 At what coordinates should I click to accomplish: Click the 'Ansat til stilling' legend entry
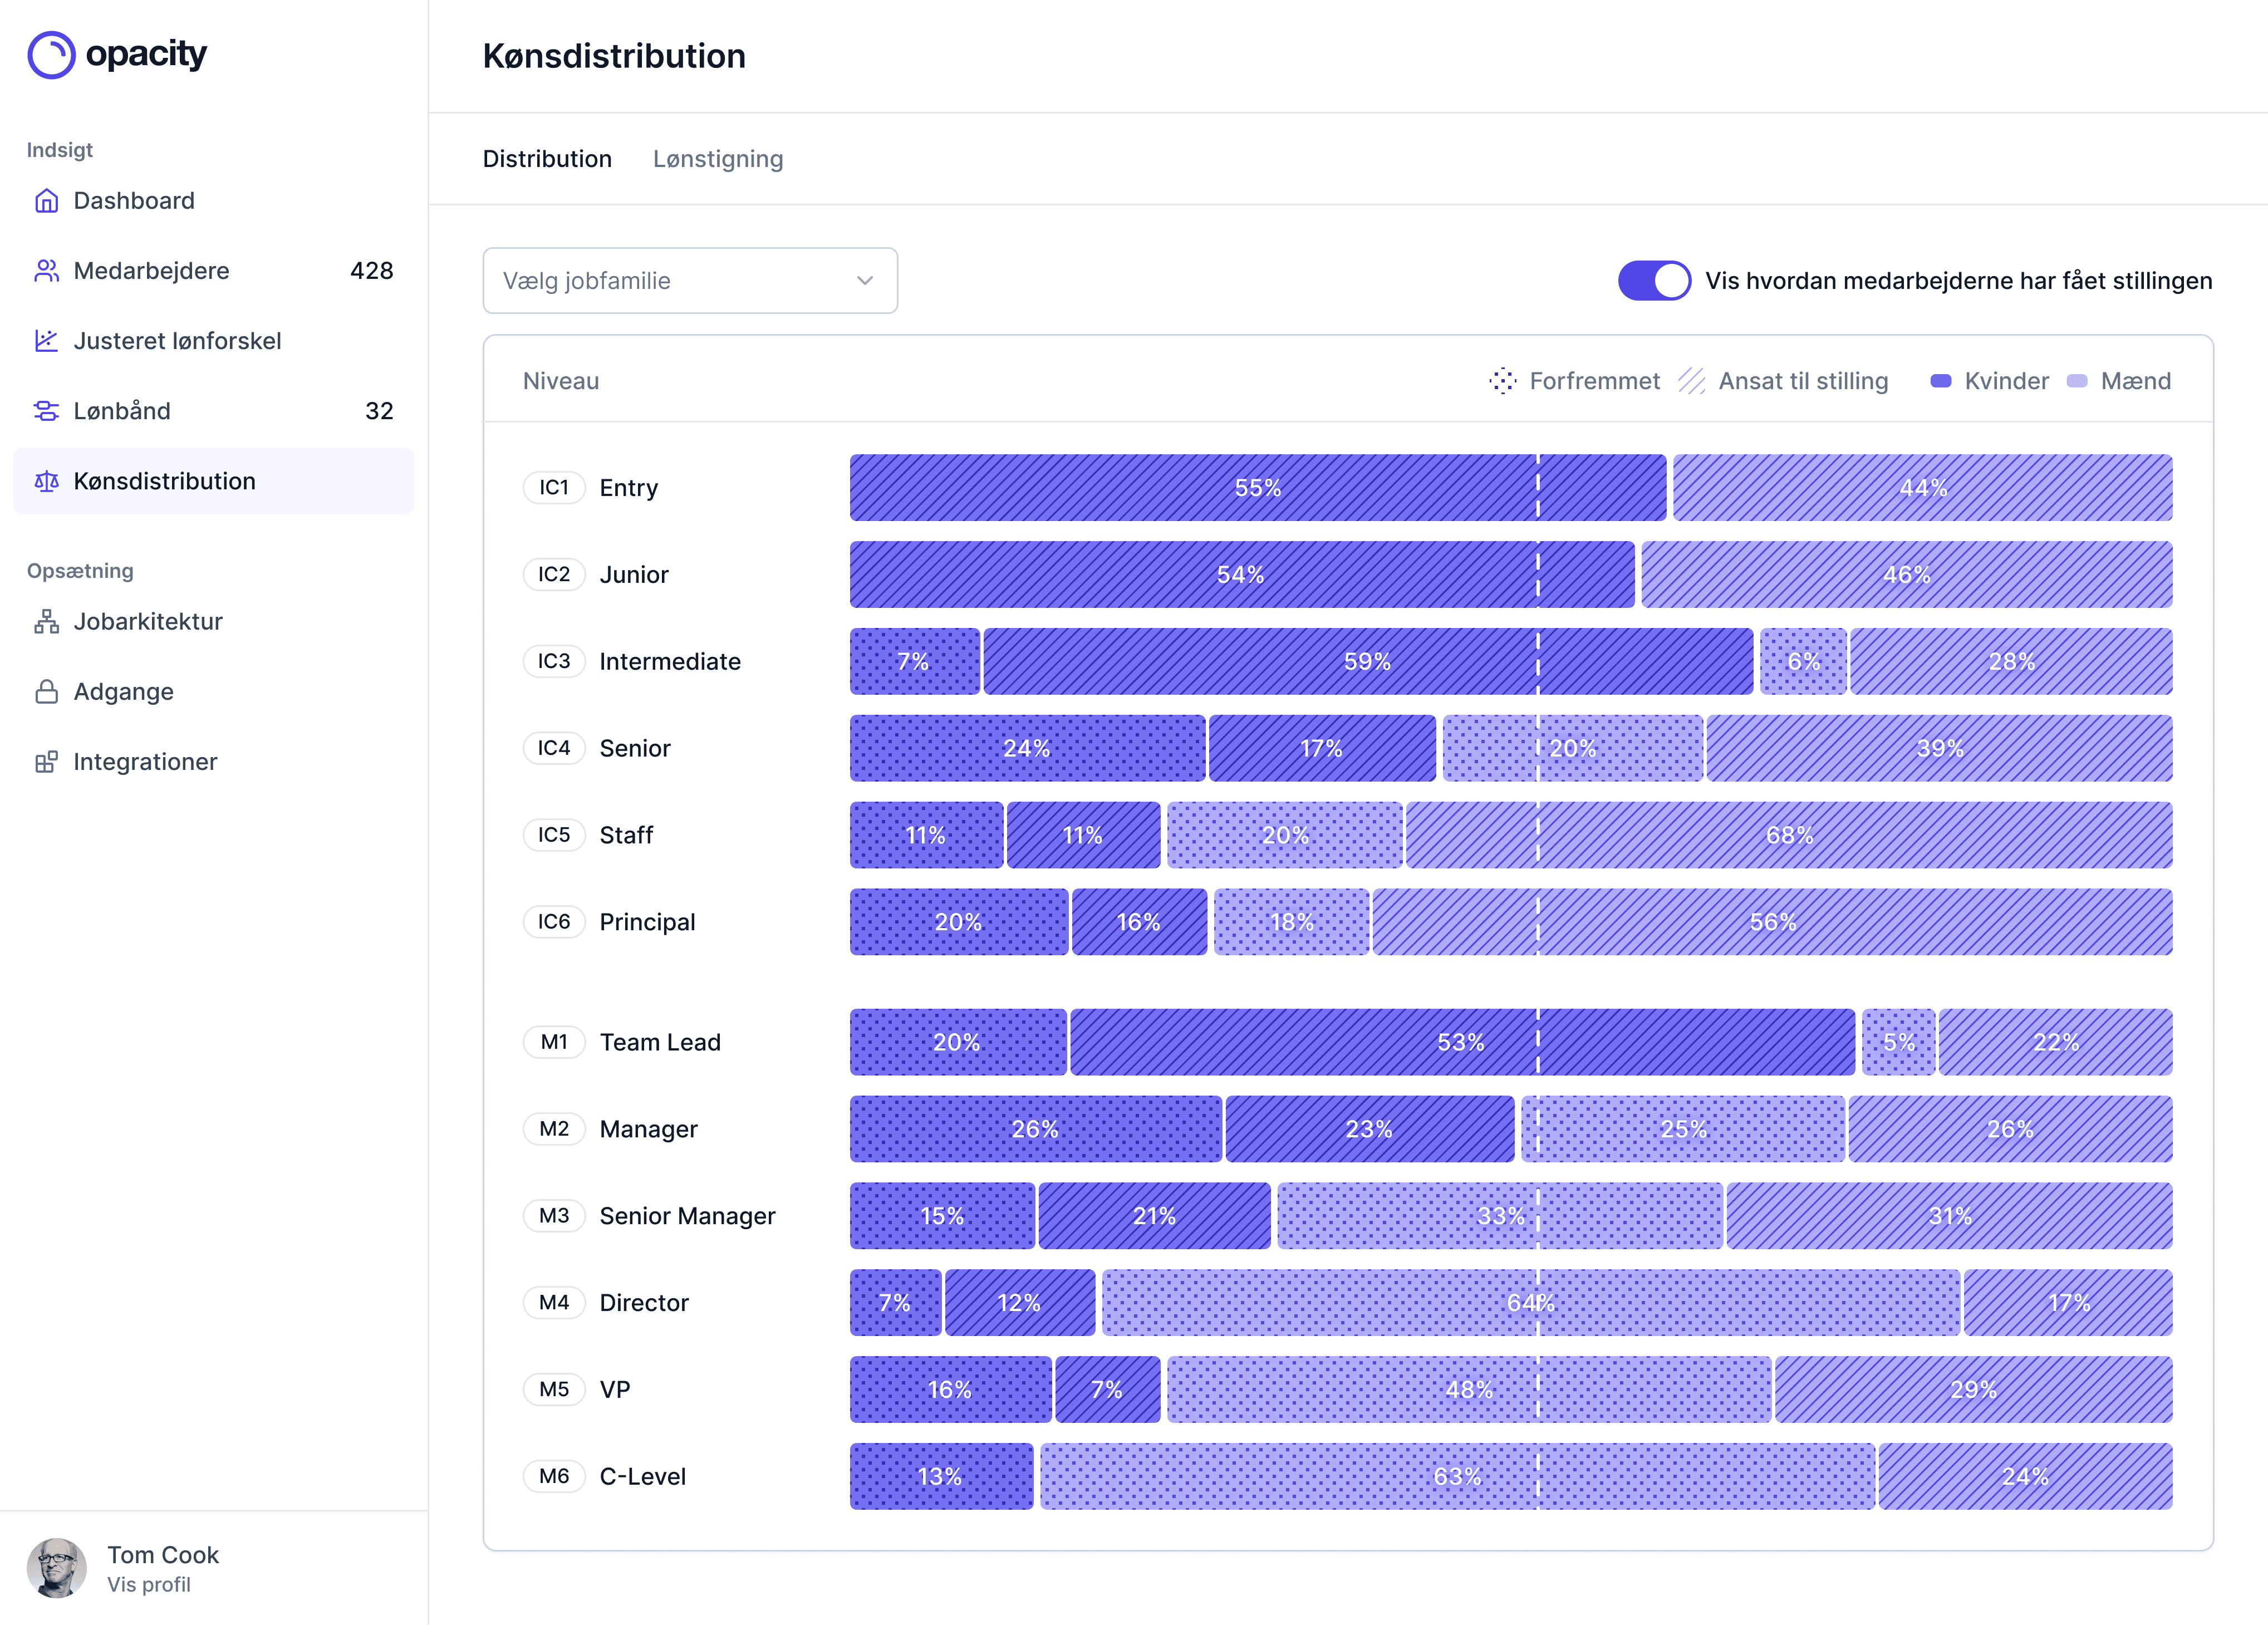1785,380
